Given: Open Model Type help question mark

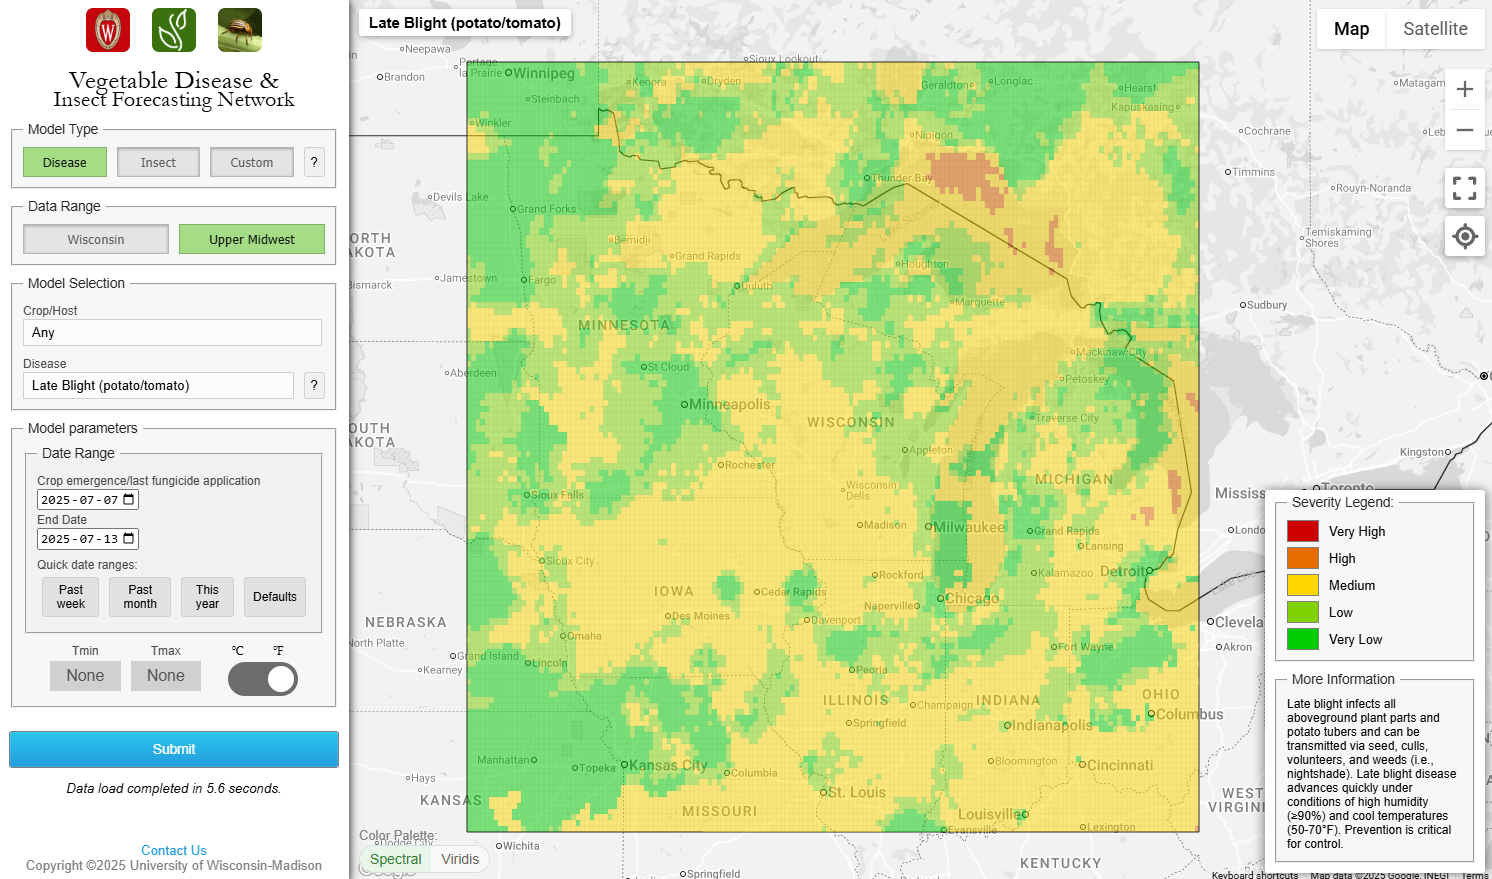Looking at the screenshot, I should 314,162.
